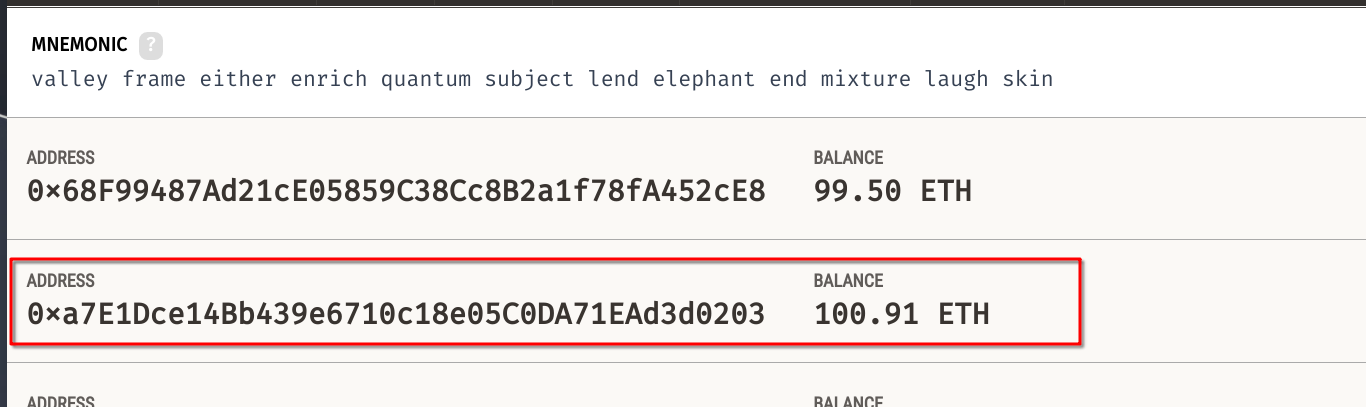Screen dimensions: 1366x407
Task: Click the 100.91 ETH balance value
Action: click(x=901, y=314)
